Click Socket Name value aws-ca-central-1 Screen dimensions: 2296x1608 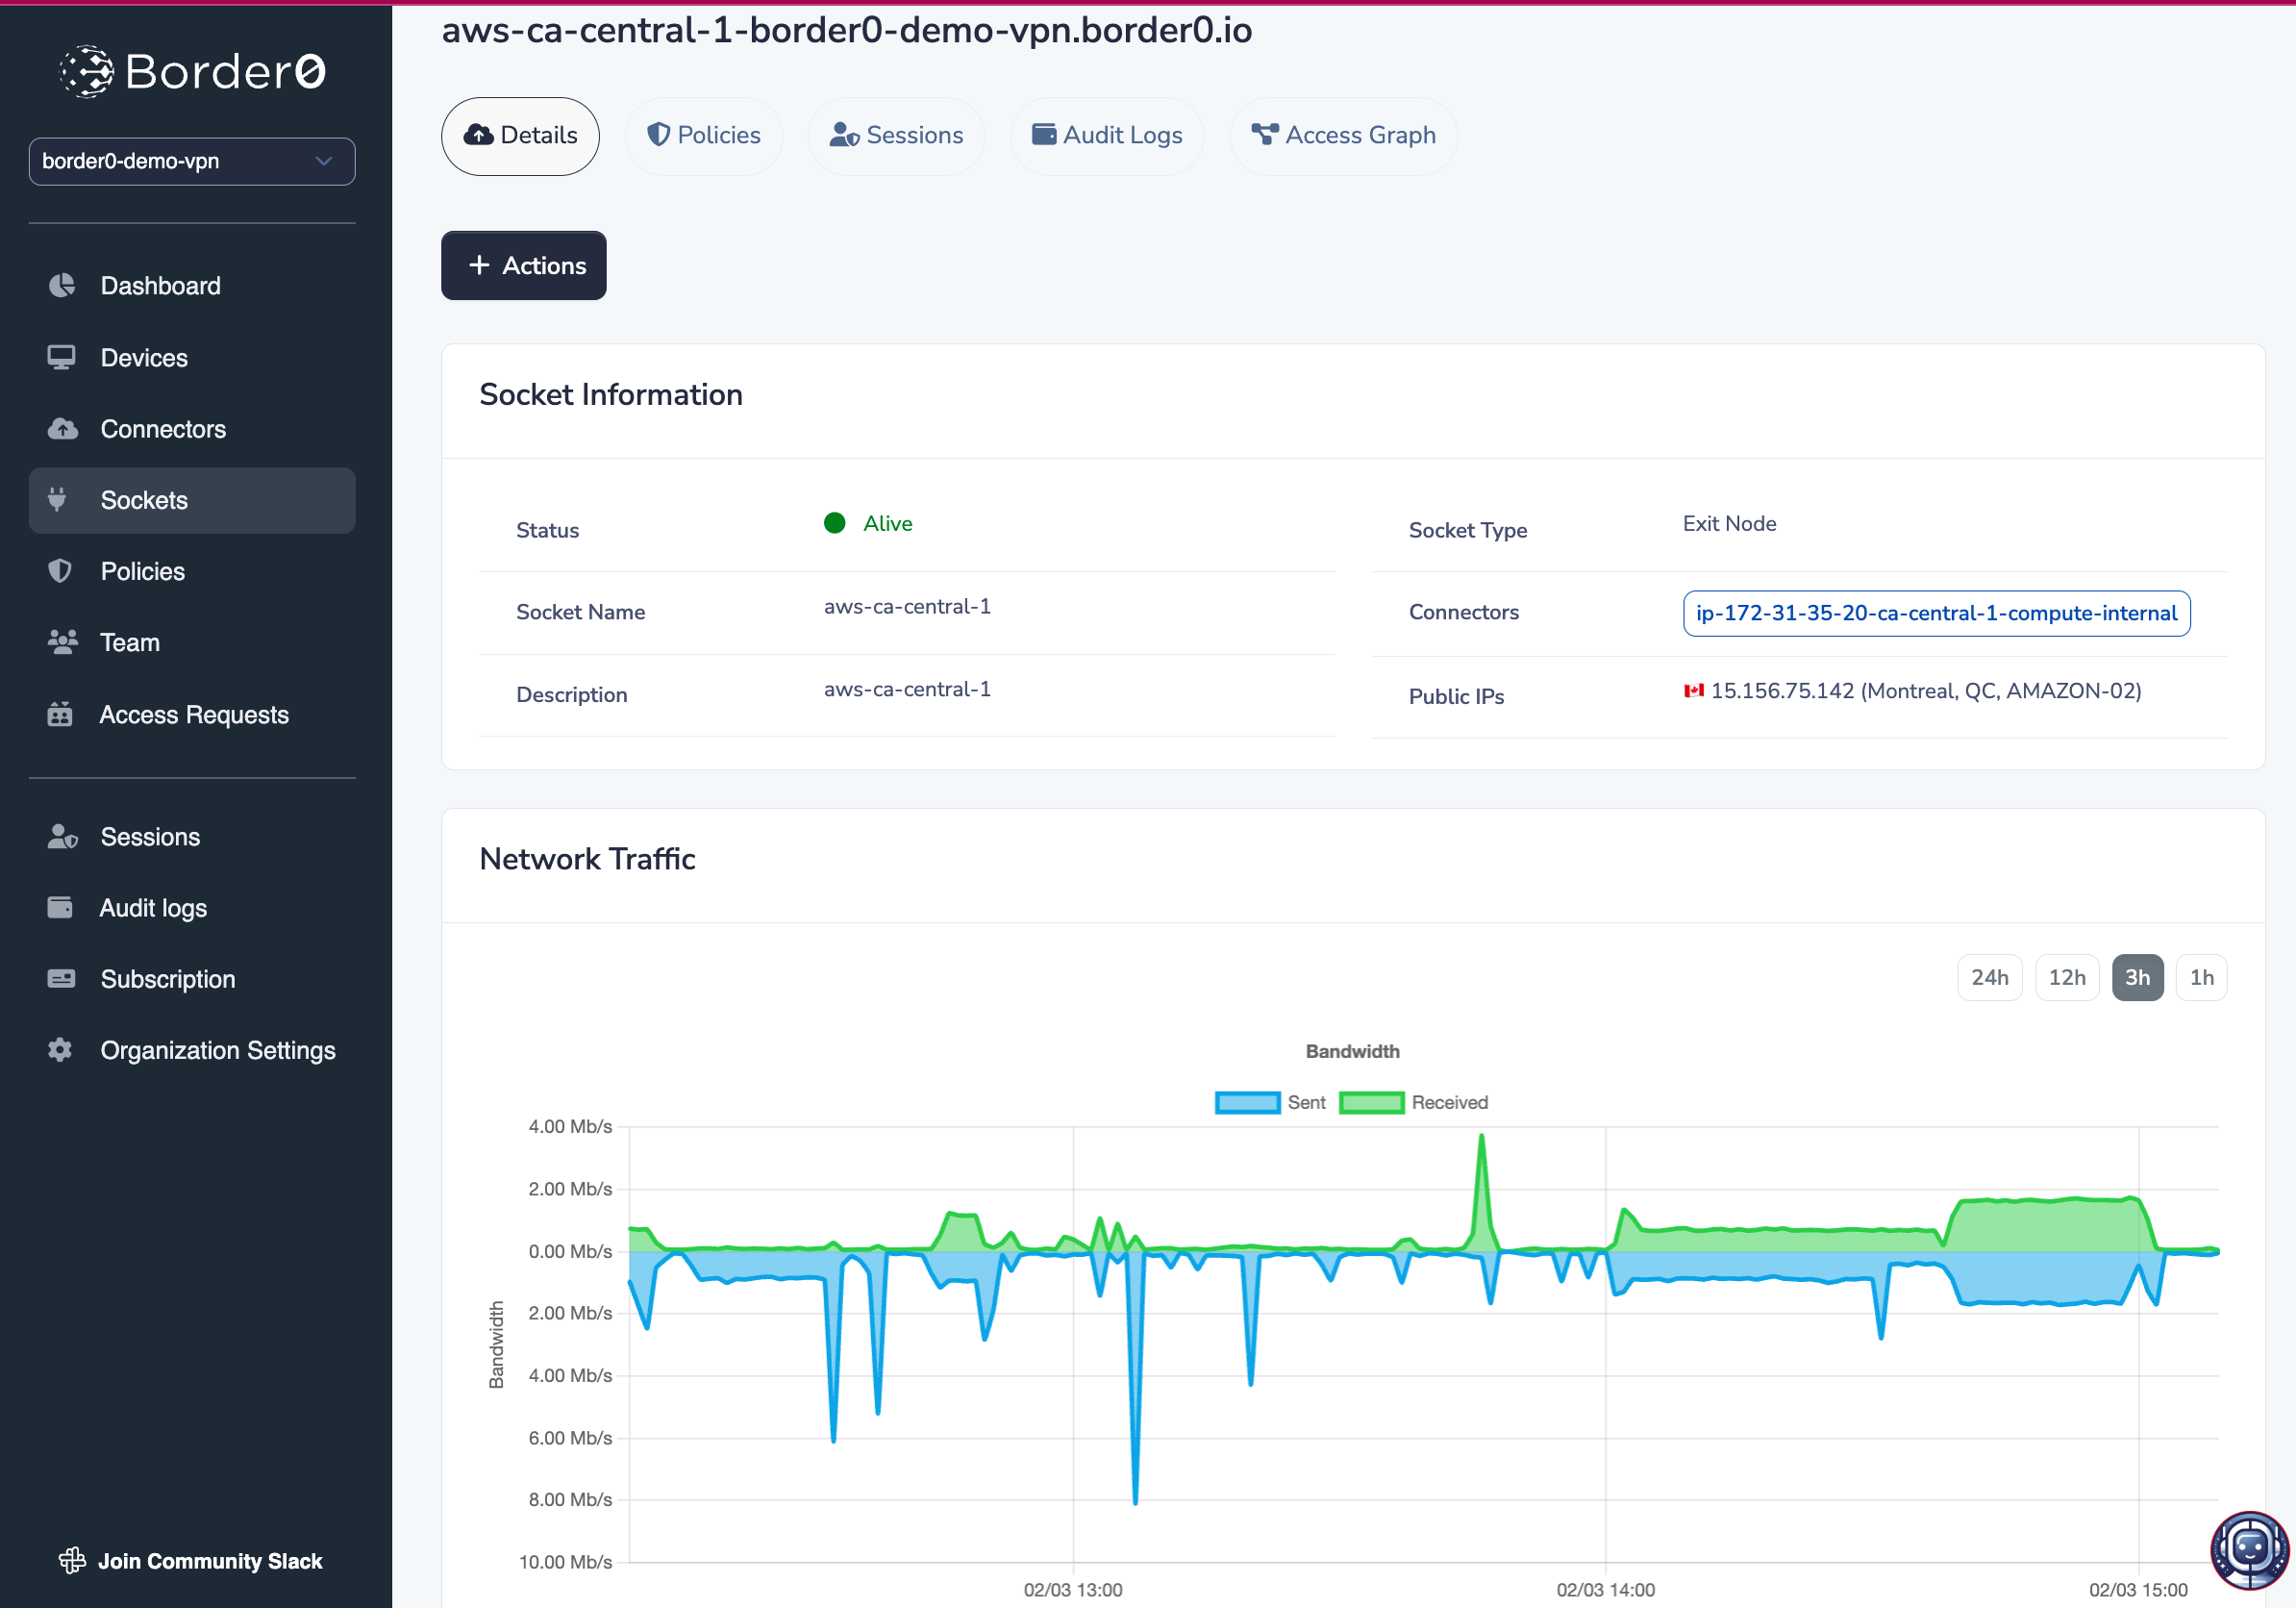coord(907,606)
